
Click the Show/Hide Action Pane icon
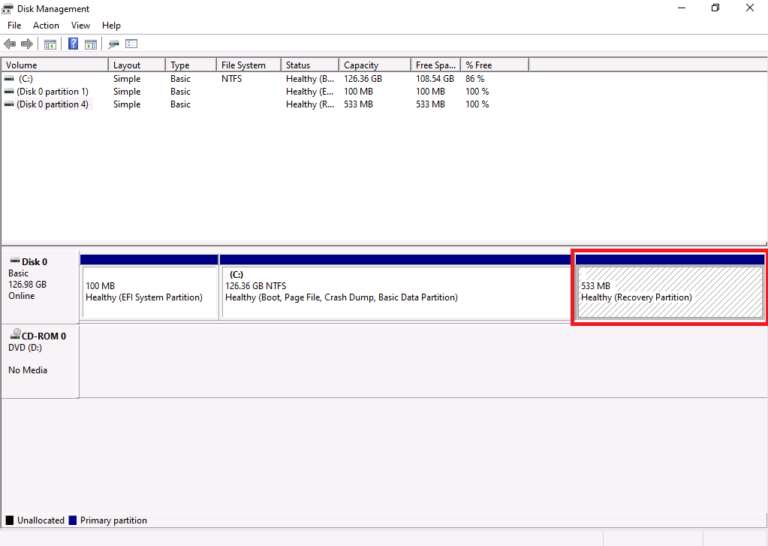pos(91,44)
